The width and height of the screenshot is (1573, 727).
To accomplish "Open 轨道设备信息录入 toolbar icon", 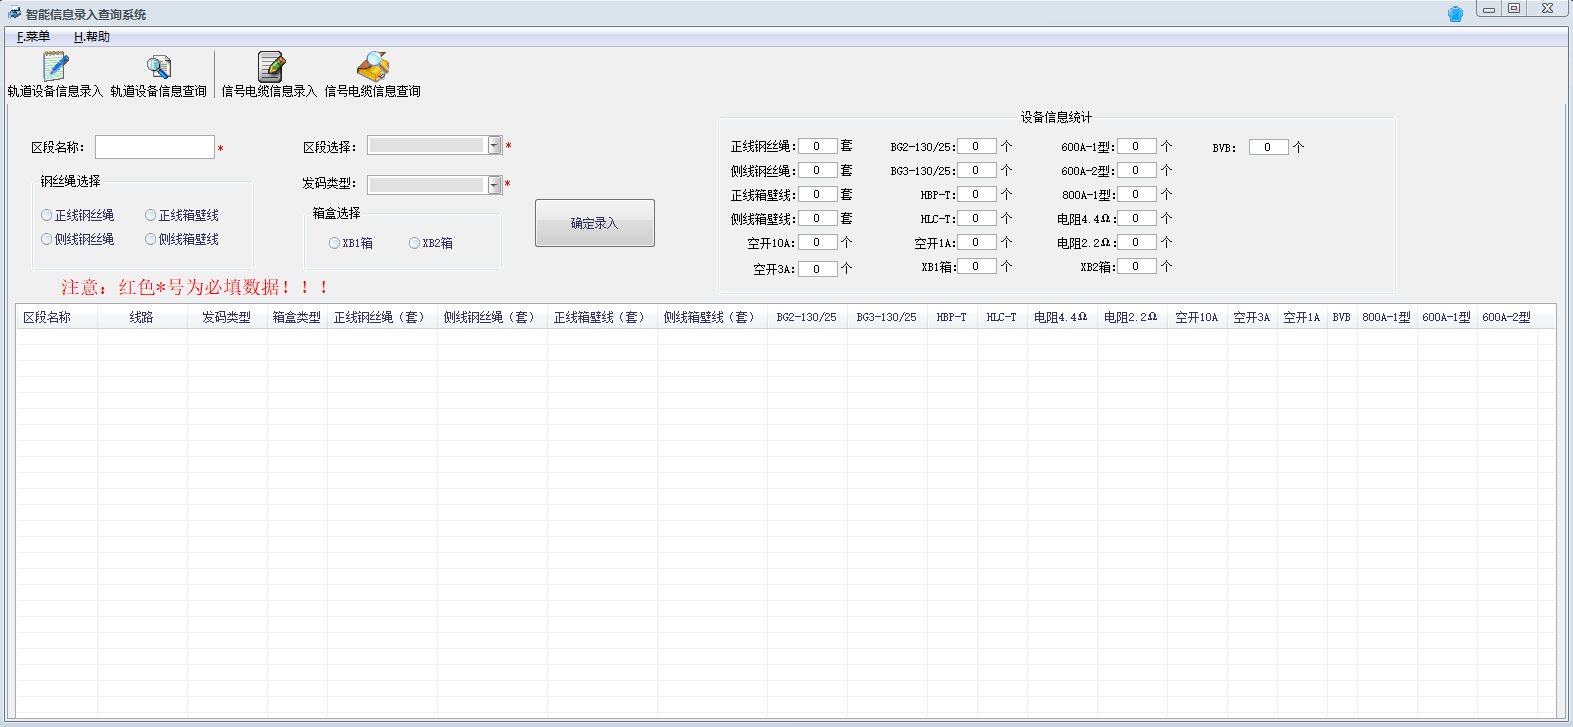I will pyautogui.click(x=55, y=68).
